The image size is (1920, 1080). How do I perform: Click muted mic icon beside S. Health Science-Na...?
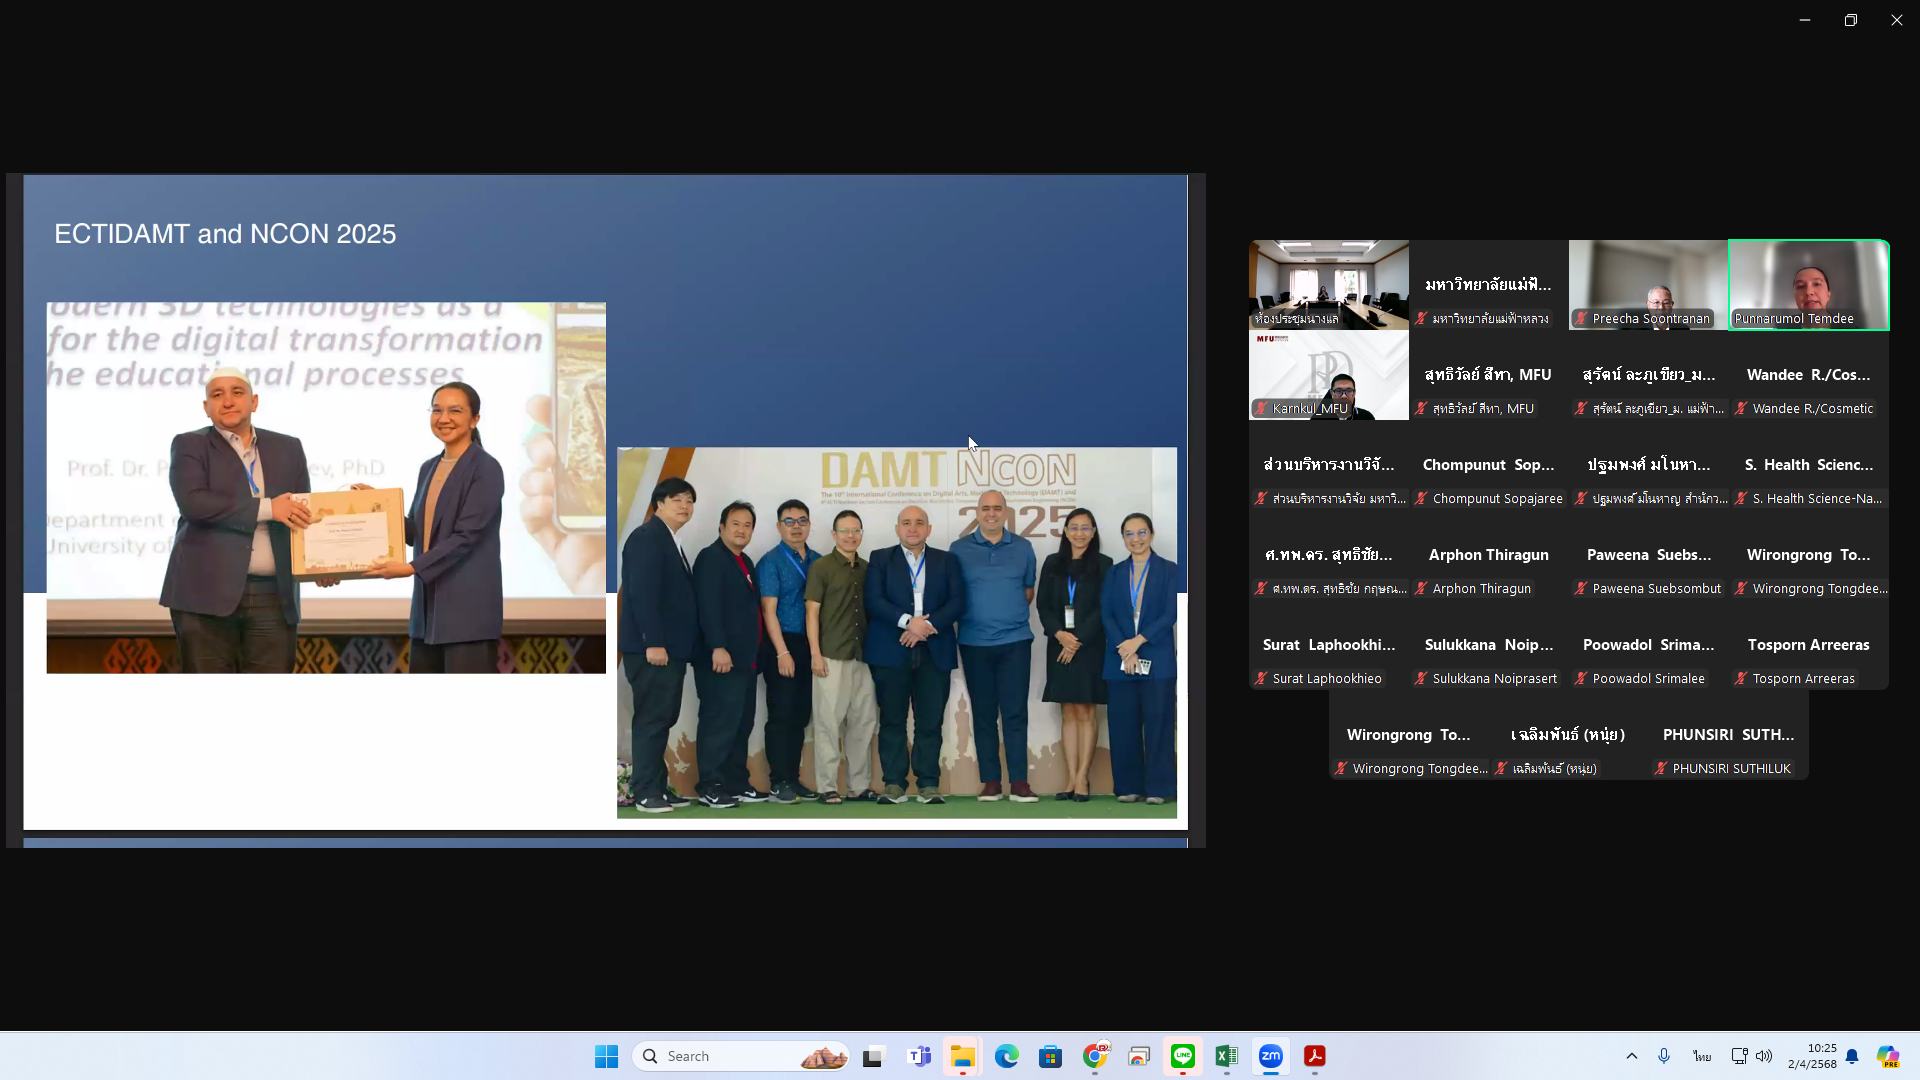(x=1741, y=499)
